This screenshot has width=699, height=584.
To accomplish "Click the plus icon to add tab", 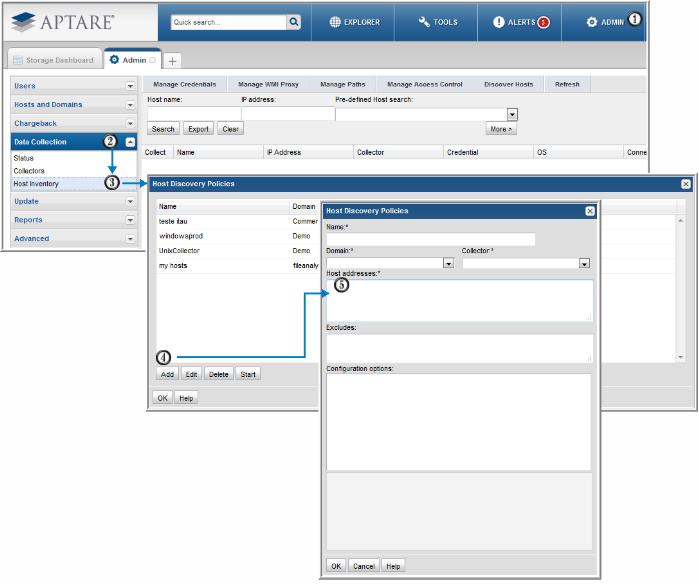I will pyautogui.click(x=173, y=61).
